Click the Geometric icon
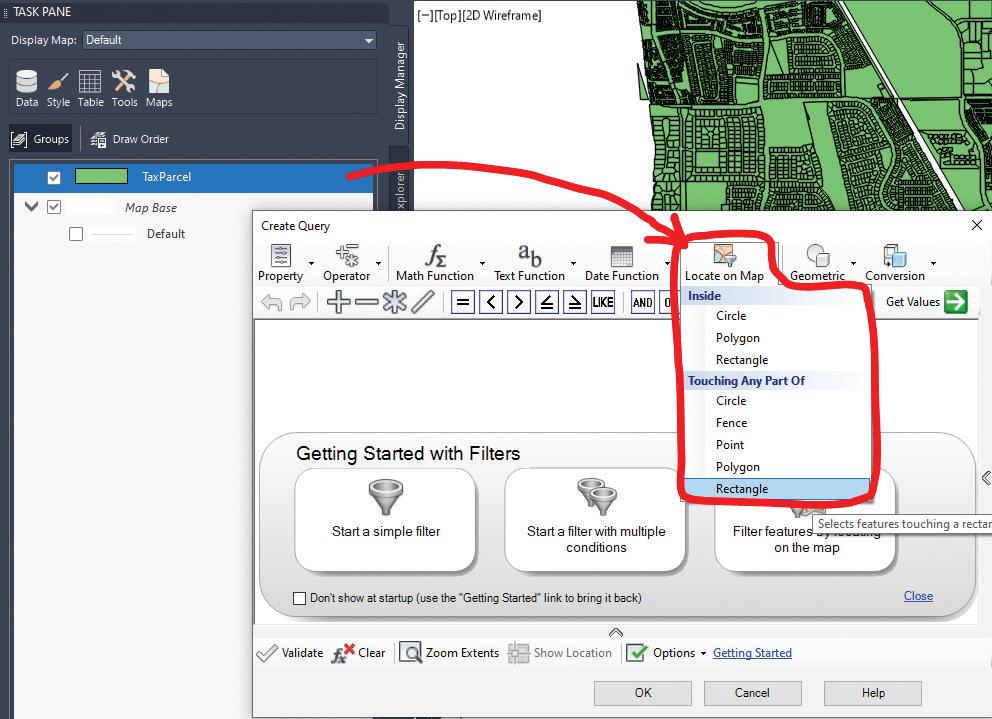 [x=817, y=256]
